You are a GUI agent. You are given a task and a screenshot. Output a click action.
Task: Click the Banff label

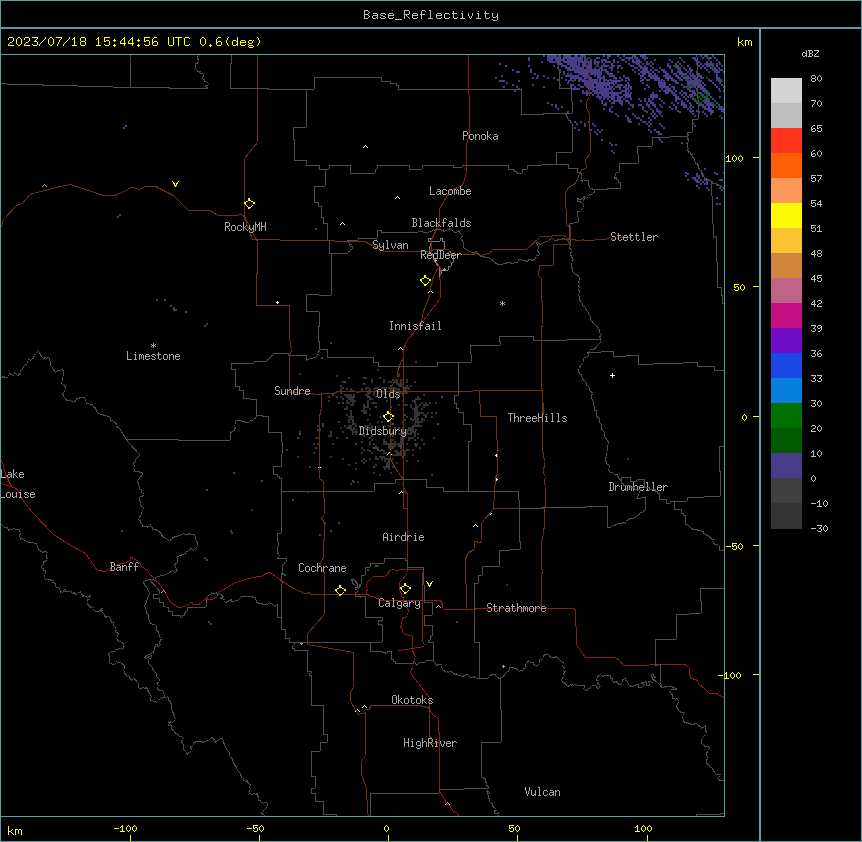124,567
